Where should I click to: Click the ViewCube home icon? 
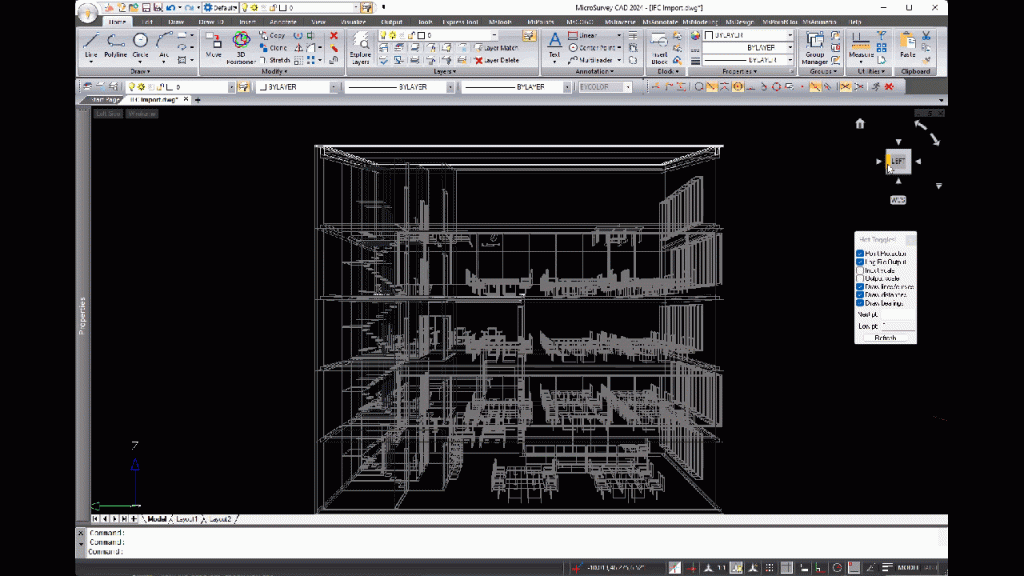[x=860, y=124]
